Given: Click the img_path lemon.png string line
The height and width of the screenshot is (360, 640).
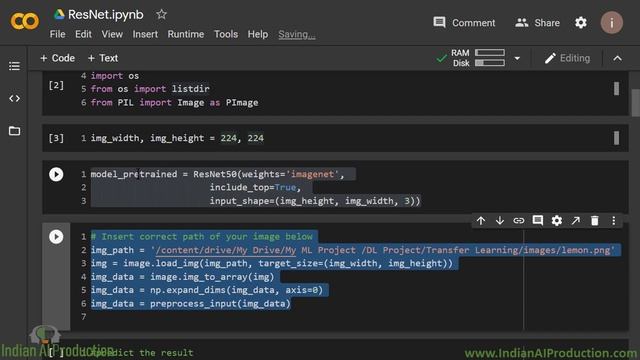Looking at the screenshot, I should point(353,250).
